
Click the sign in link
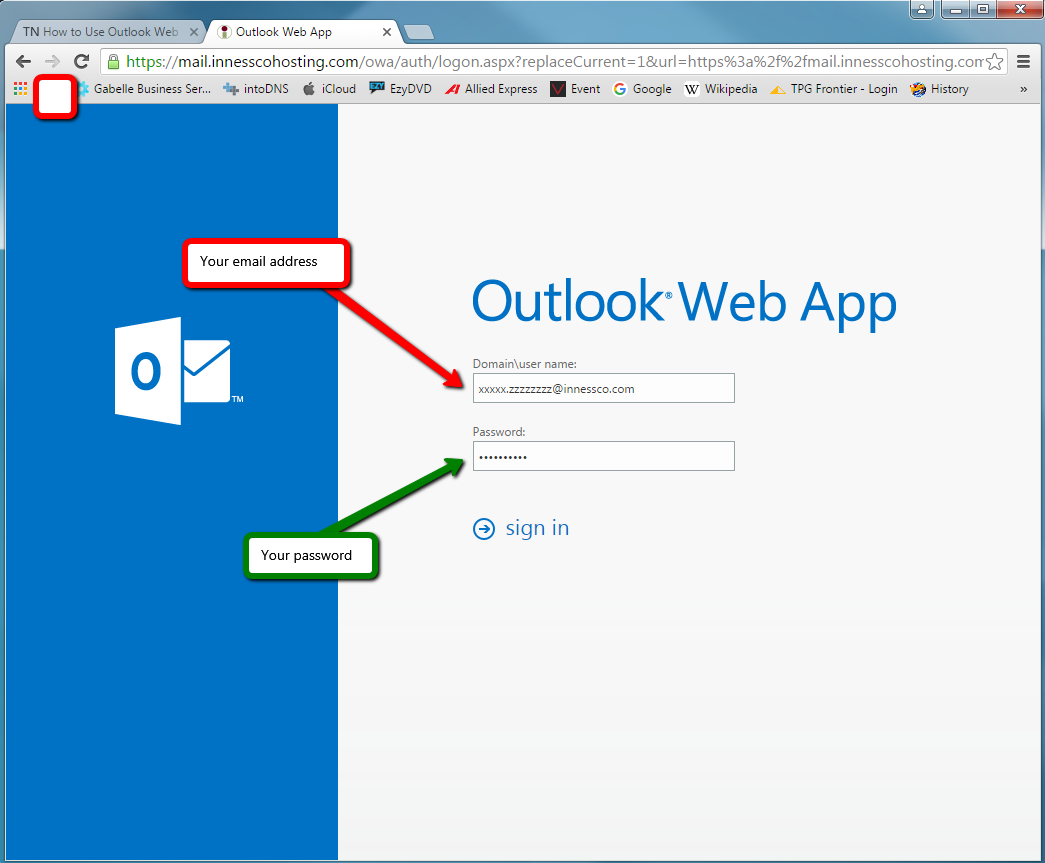point(537,528)
